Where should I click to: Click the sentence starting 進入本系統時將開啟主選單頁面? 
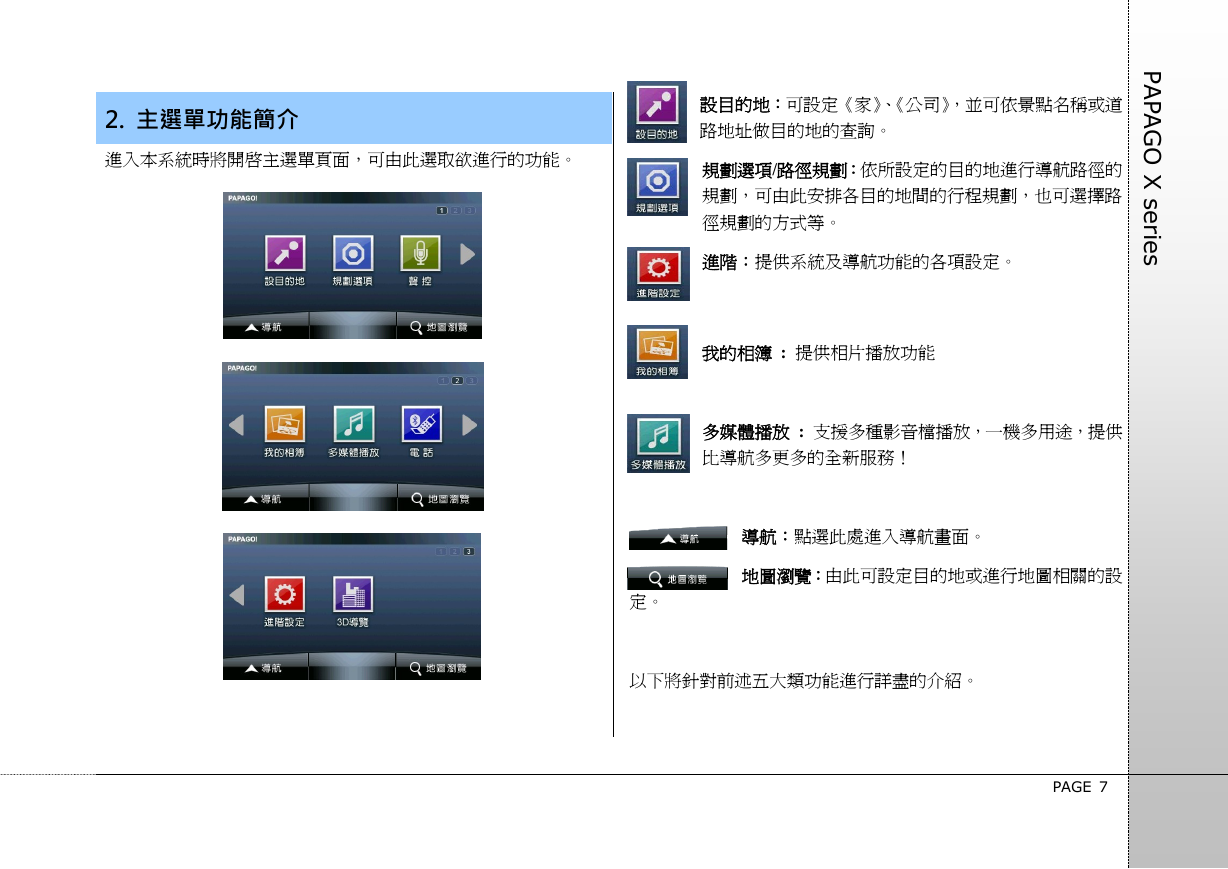pos(339,160)
